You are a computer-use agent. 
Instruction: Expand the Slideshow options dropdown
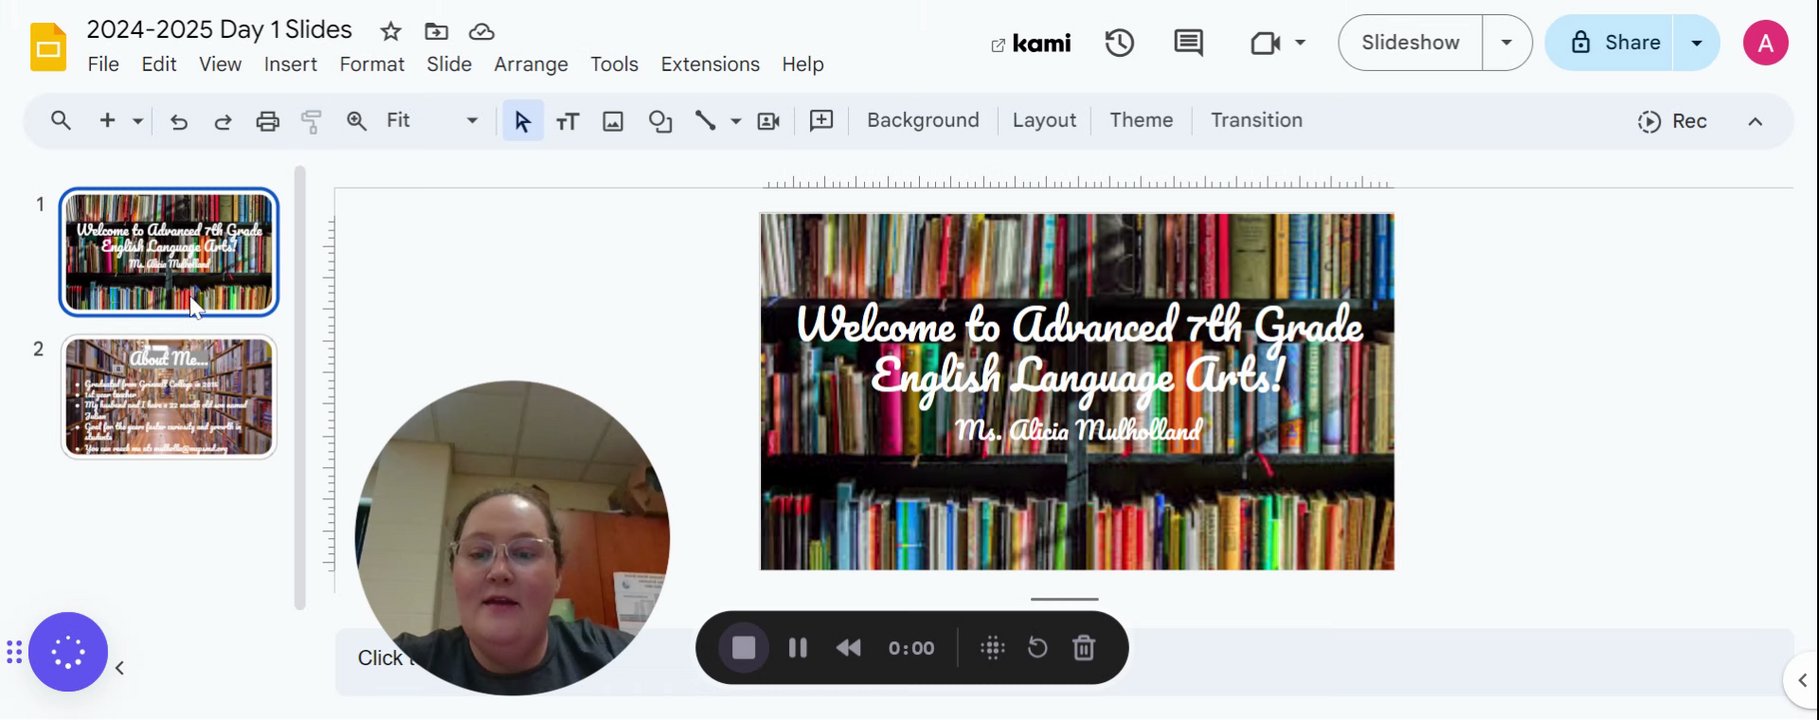pyautogui.click(x=1507, y=43)
